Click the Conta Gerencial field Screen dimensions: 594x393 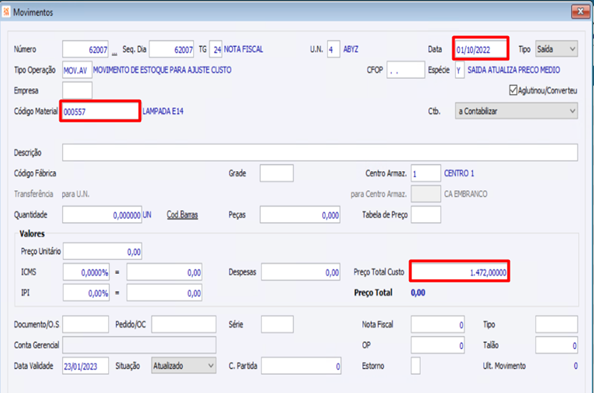click(x=139, y=345)
